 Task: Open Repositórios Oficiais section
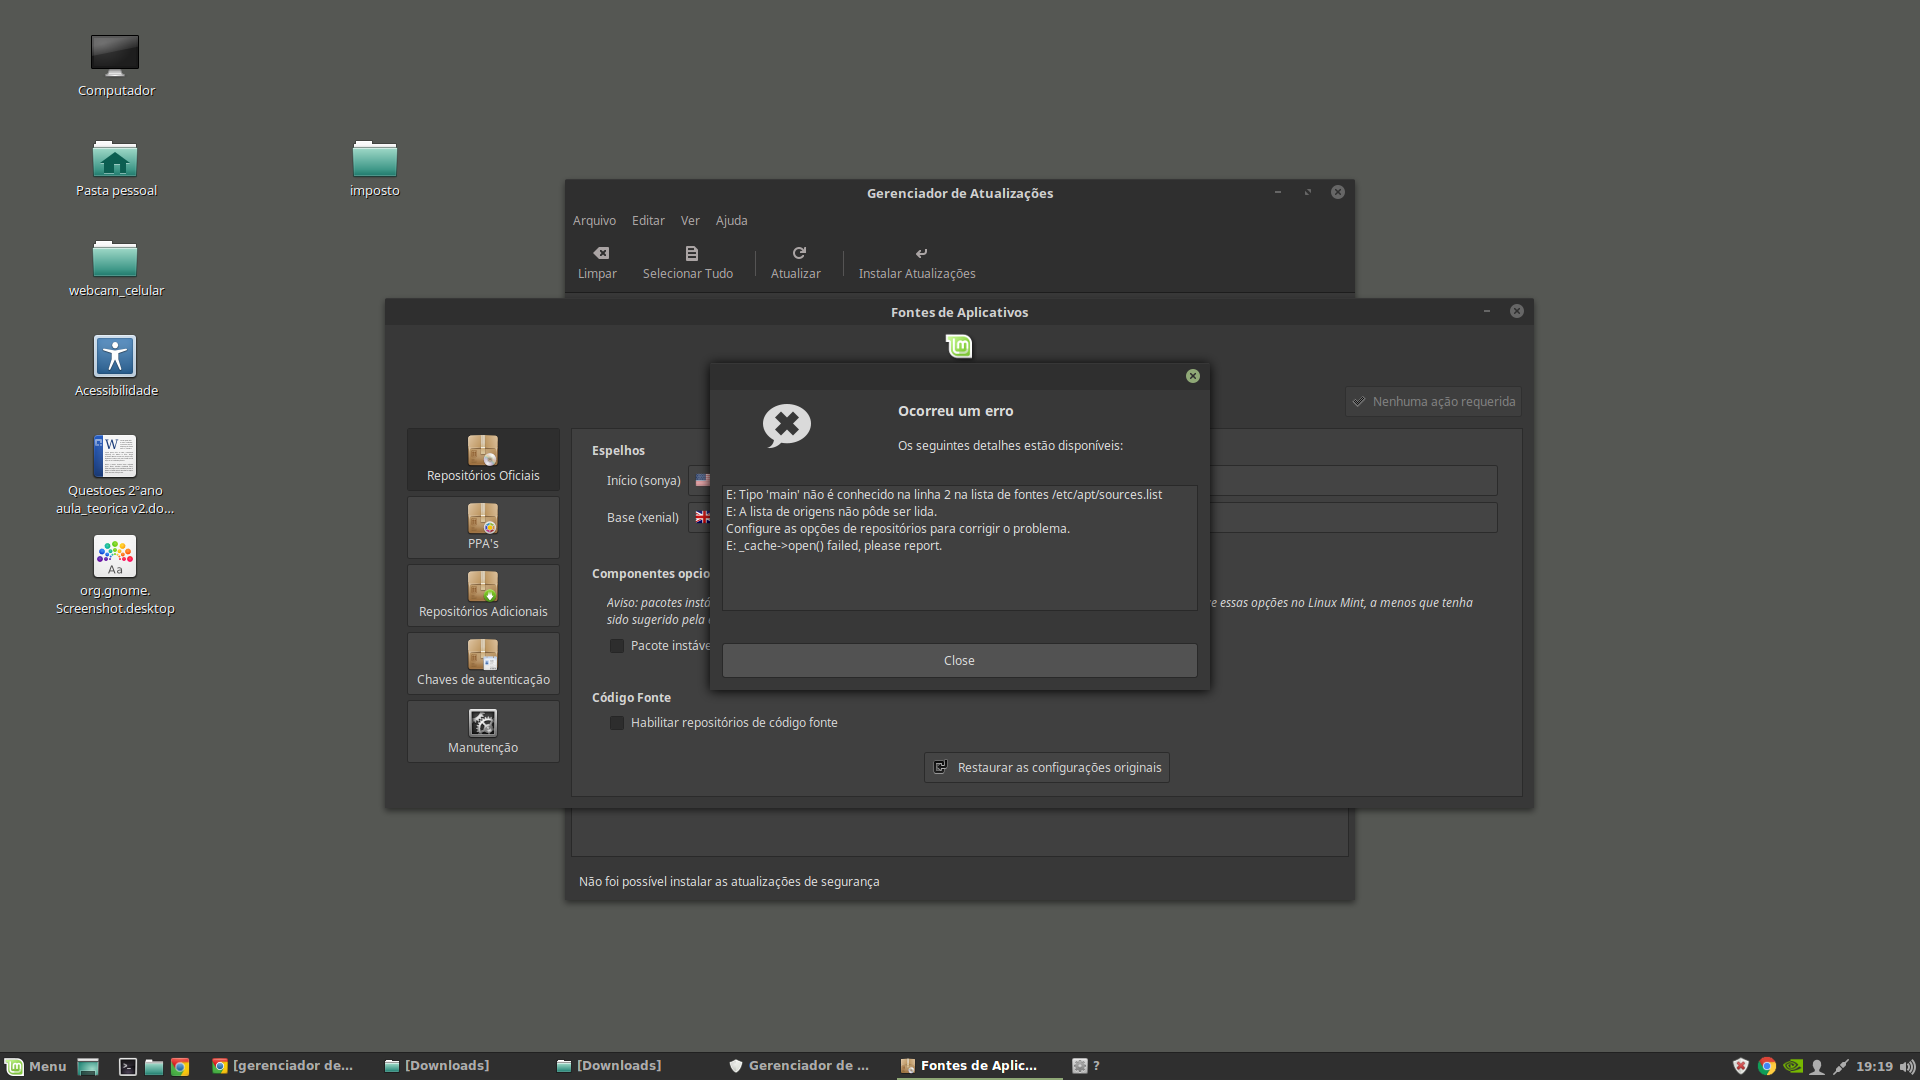click(x=483, y=459)
